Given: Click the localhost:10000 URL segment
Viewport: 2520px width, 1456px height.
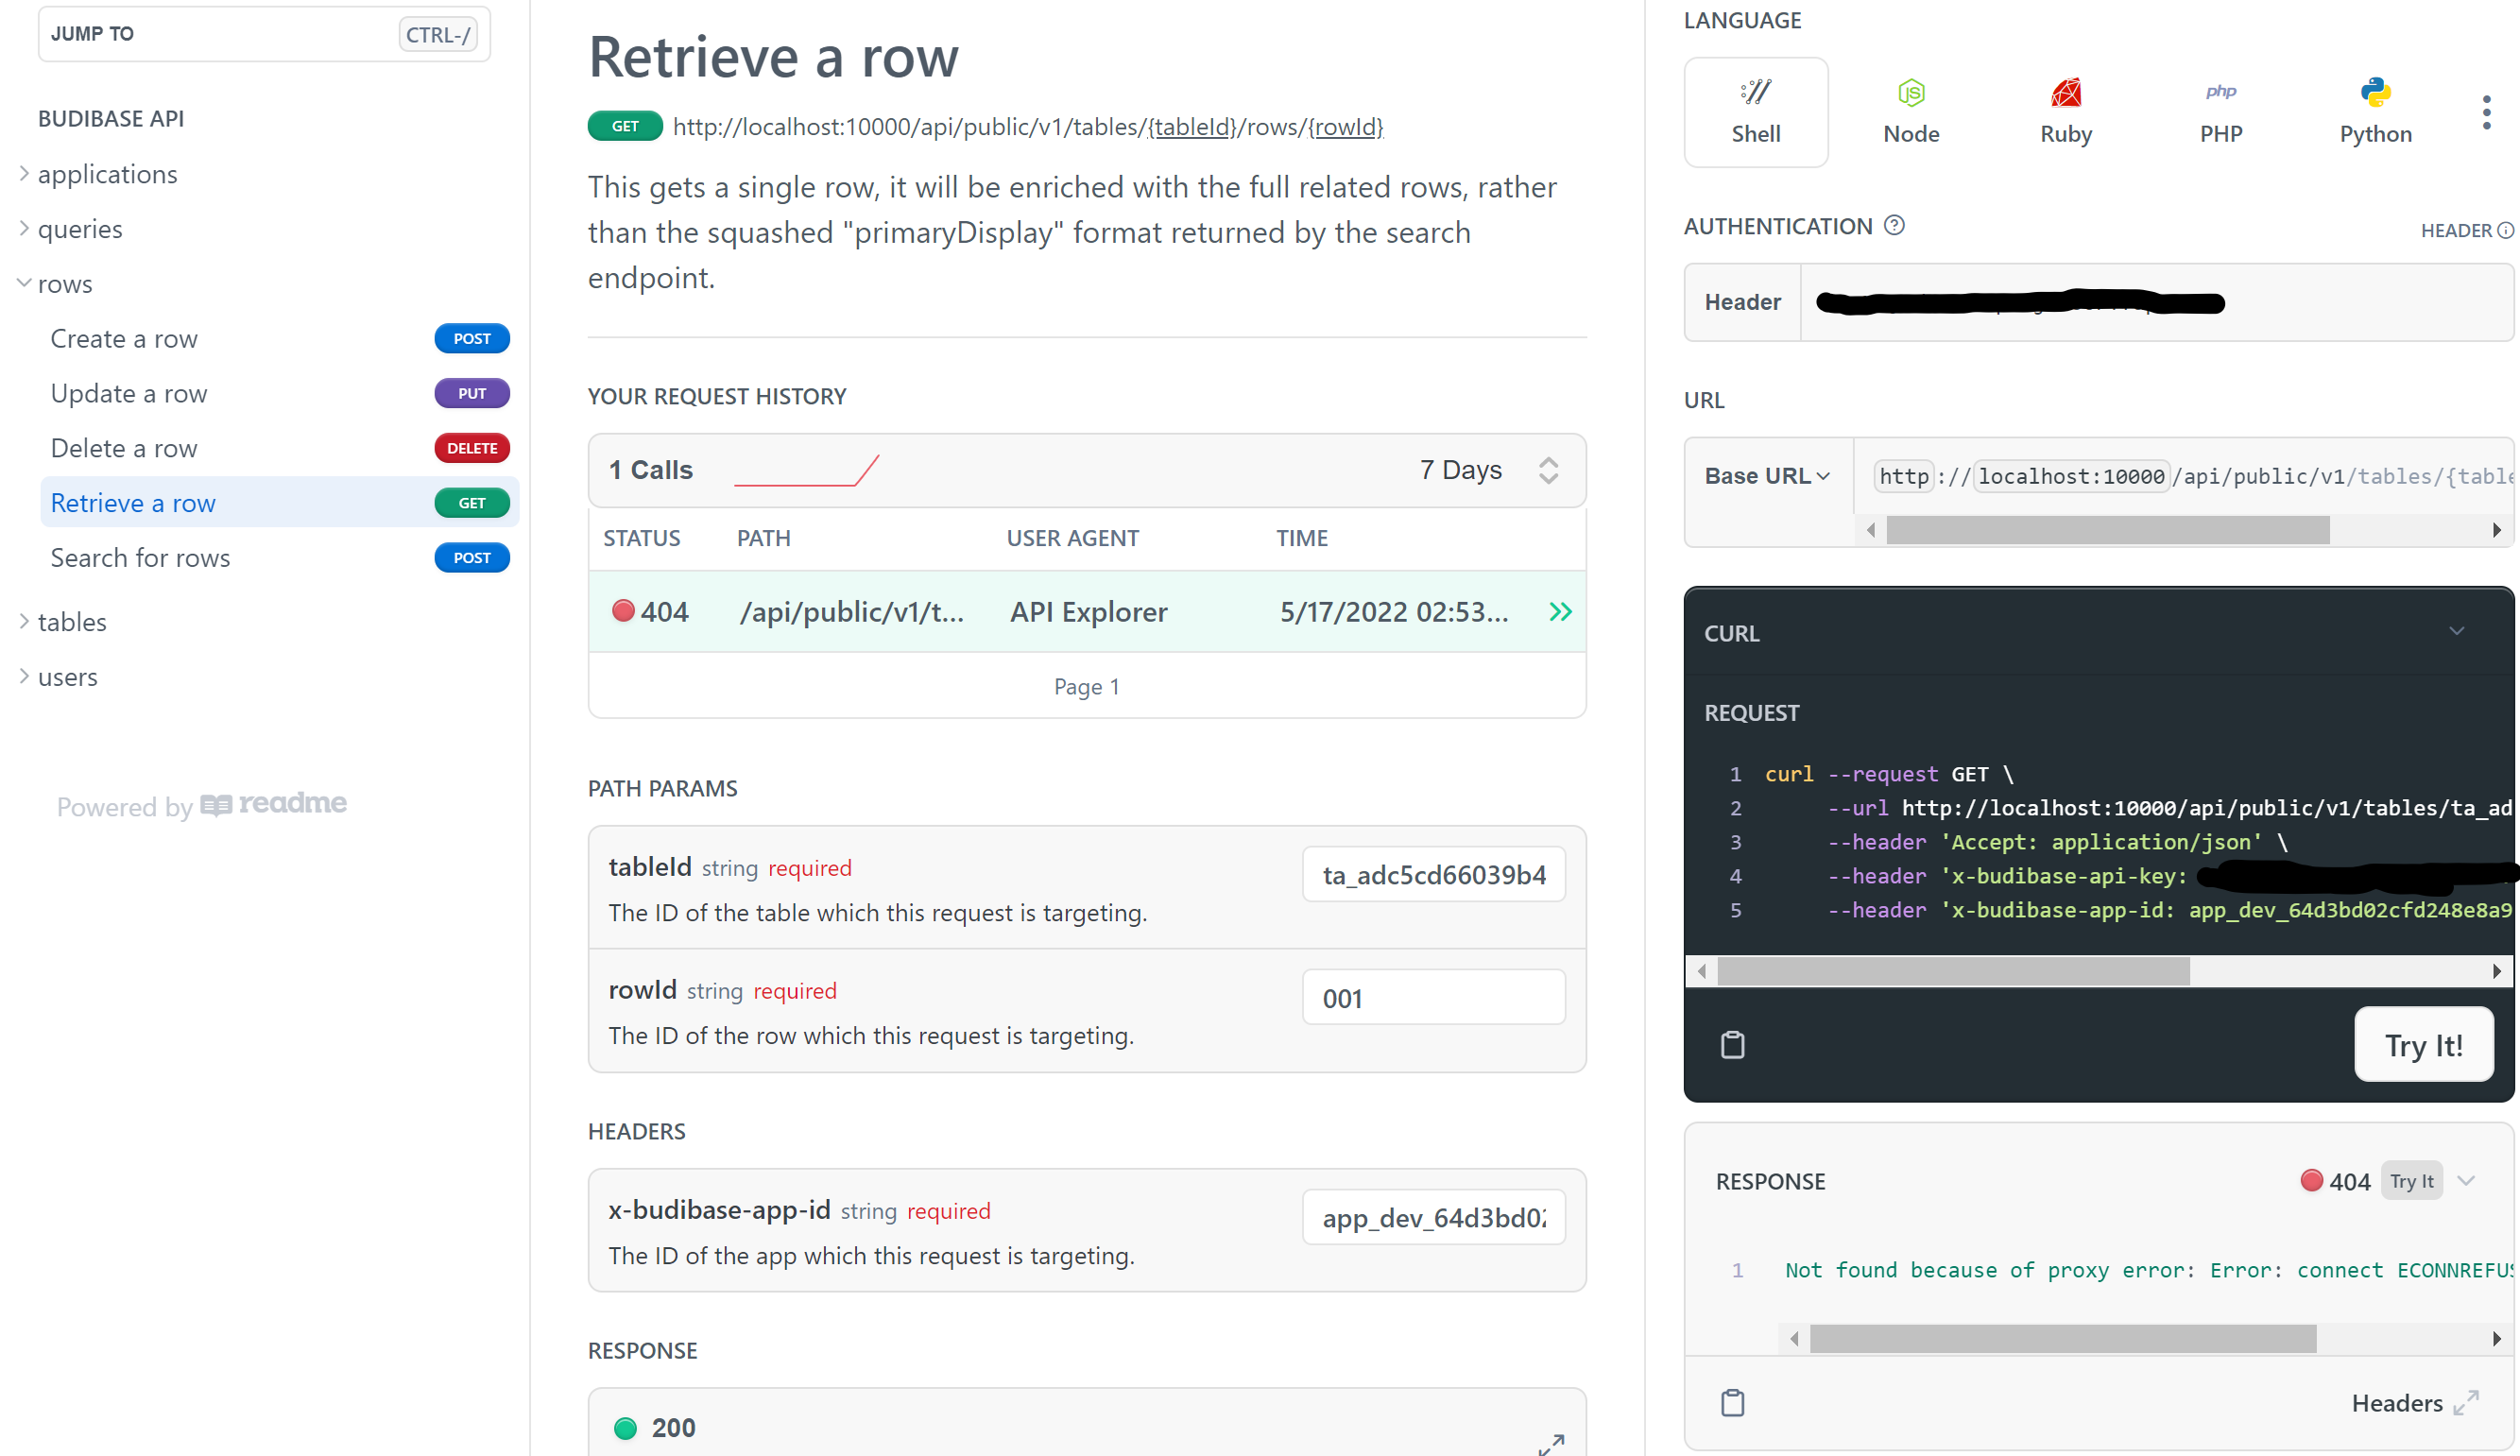Looking at the screenshot, I should pyautogui.click(x=2071, y=476).
